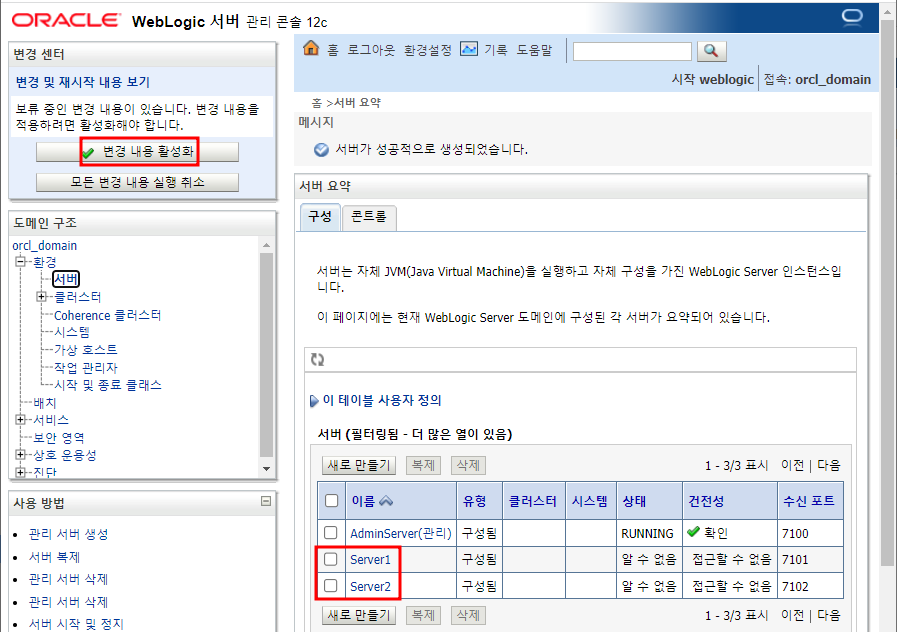Select orcl_domain in the domain tree
Image resolution: width=897 pixels, height=632 pixels.
[45, 245]
